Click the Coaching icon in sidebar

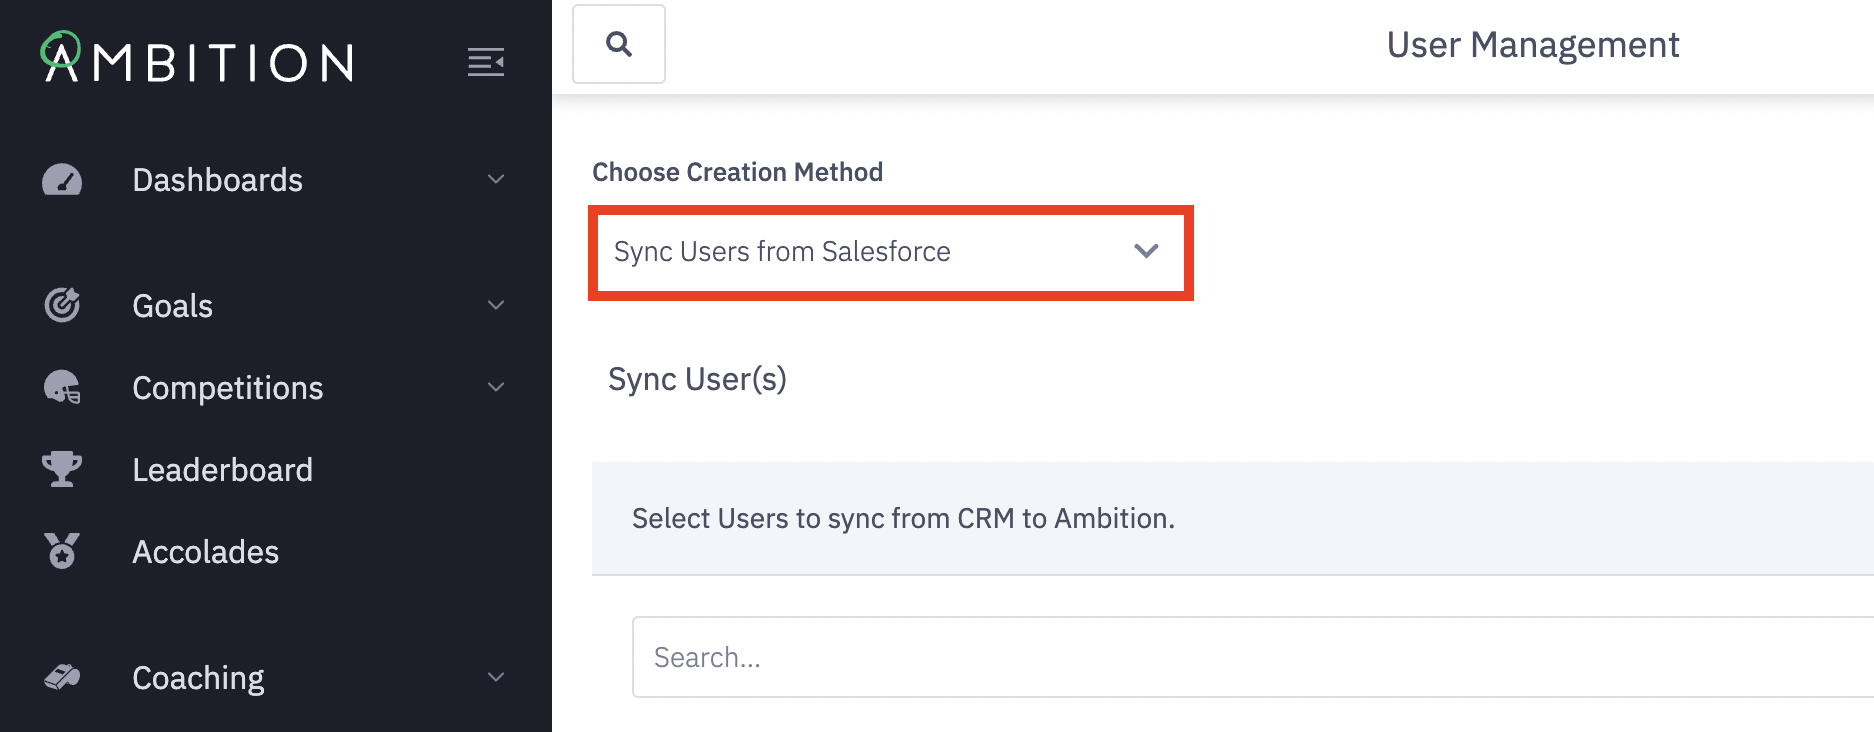pyautogui.click(x=62, y=677)
